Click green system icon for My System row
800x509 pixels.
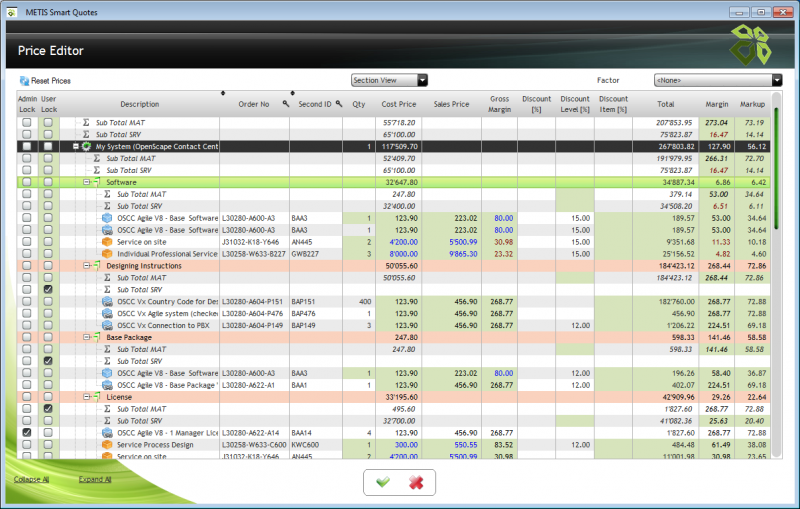pos(87,146)
